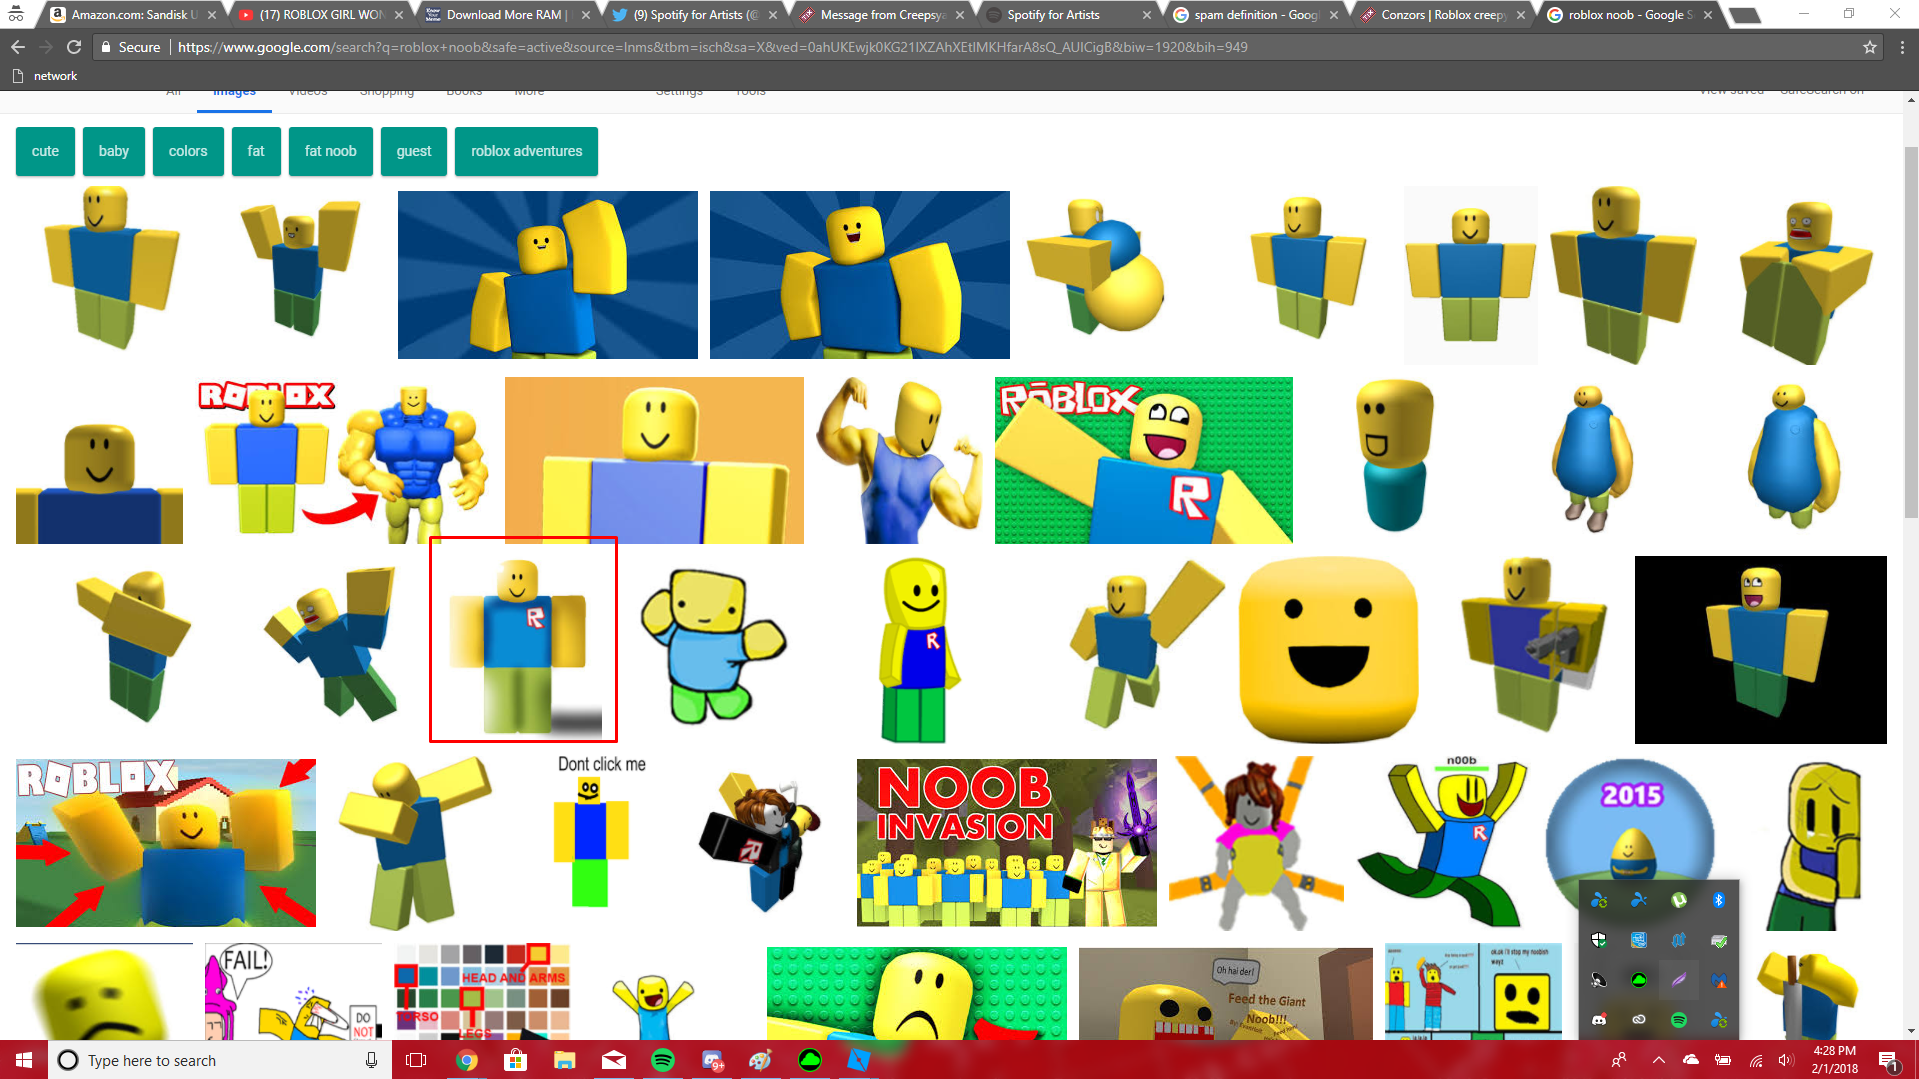Collapse hidden icons tray chevron
This screenshot has width=1919, height=1079.
[1658, 1060]
